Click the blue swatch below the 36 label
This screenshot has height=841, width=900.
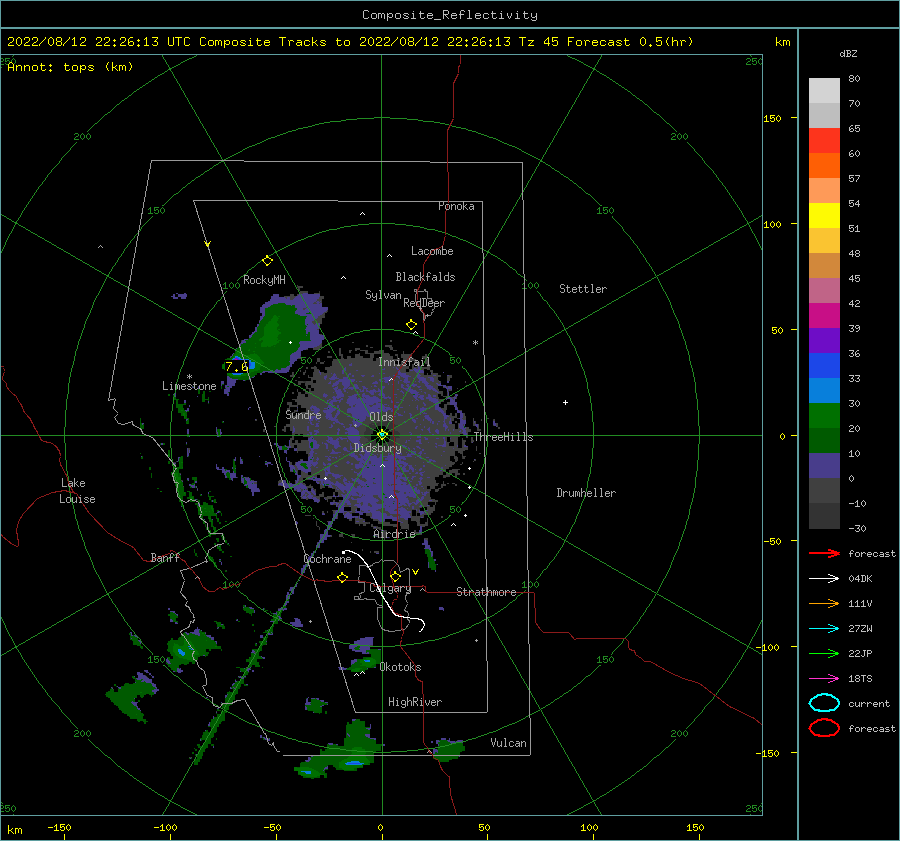(x=824, y=365)
